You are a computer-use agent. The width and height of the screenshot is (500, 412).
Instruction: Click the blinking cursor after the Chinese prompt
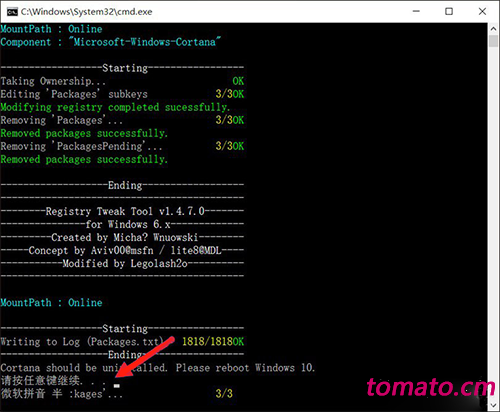[x=116, y=386]
